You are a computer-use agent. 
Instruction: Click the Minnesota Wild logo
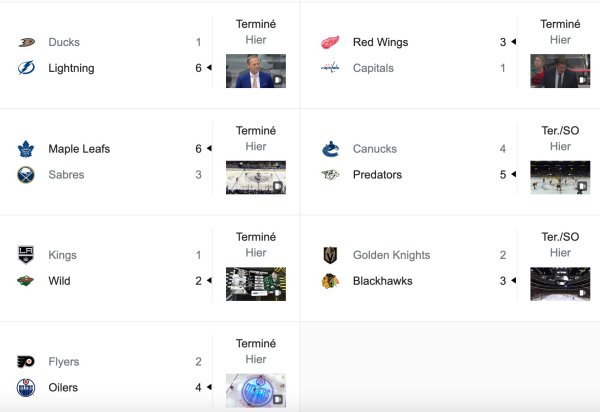(26, 281)
